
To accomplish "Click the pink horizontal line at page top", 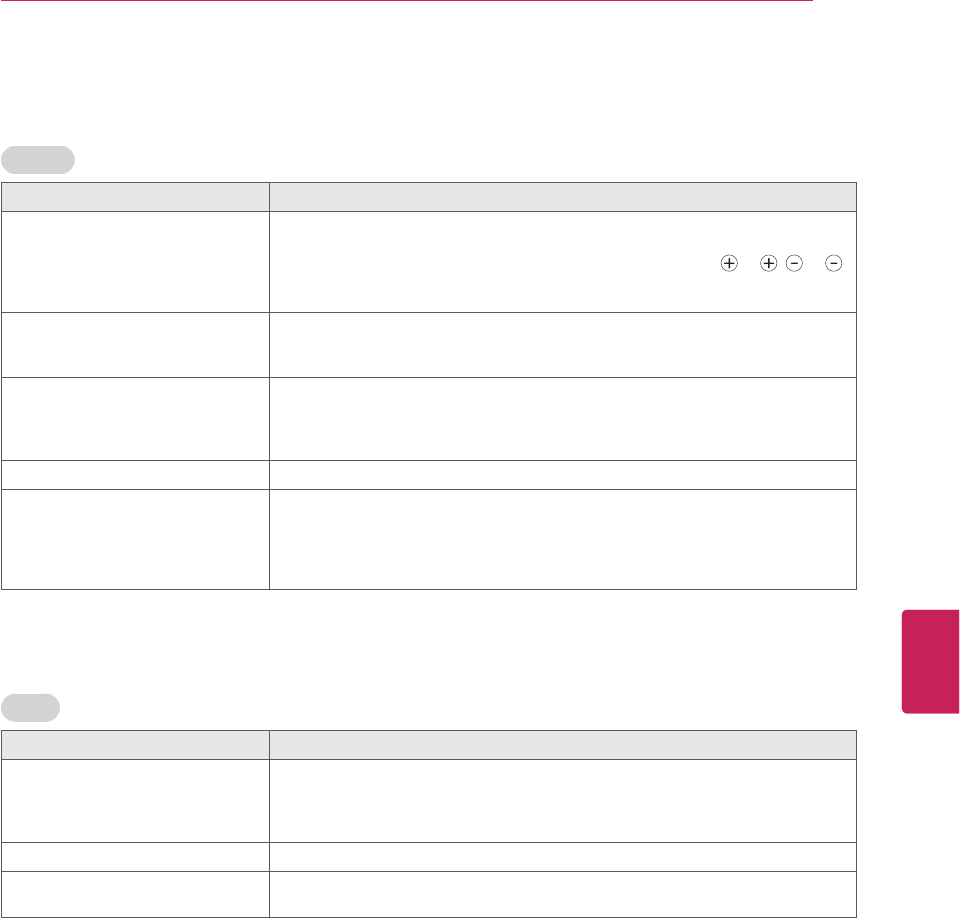I will (x=407, y=1).
